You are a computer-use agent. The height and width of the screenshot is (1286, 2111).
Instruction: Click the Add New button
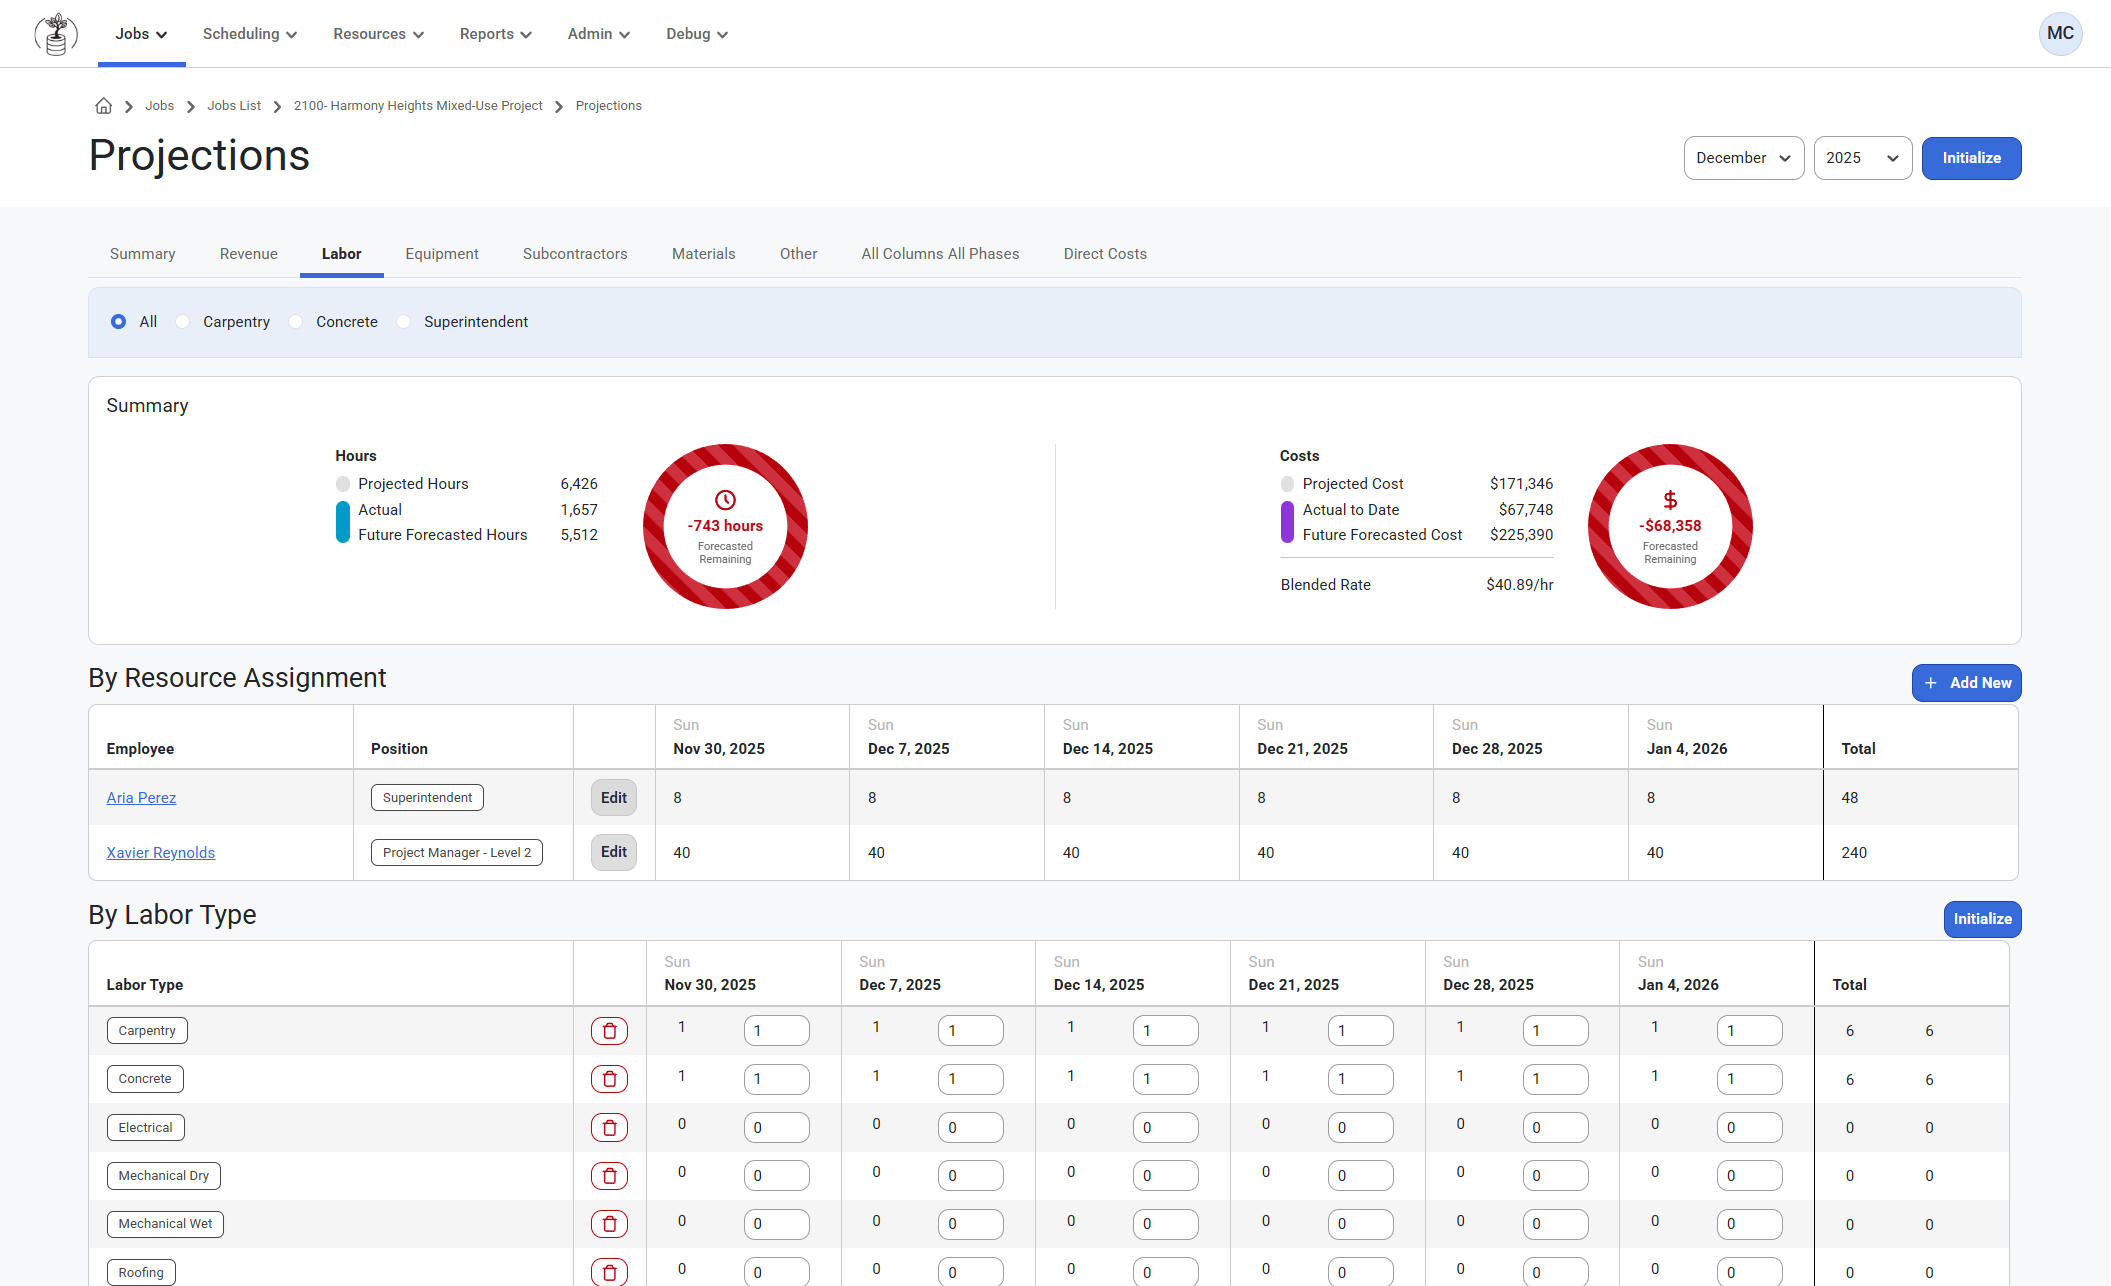click(x=1966, y=683)
